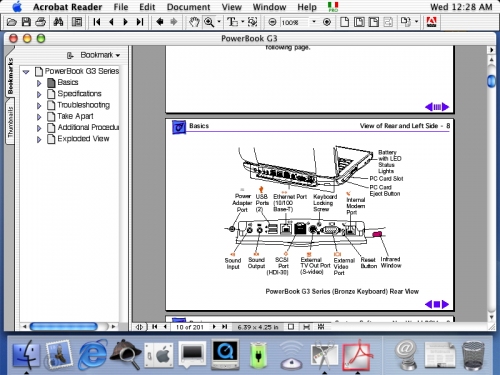Image resolution: width=500 pixels, height=375 pixels.
Task: Open Find with the binoculars icon
Action: pyautogui.click(x=58, y=22)
